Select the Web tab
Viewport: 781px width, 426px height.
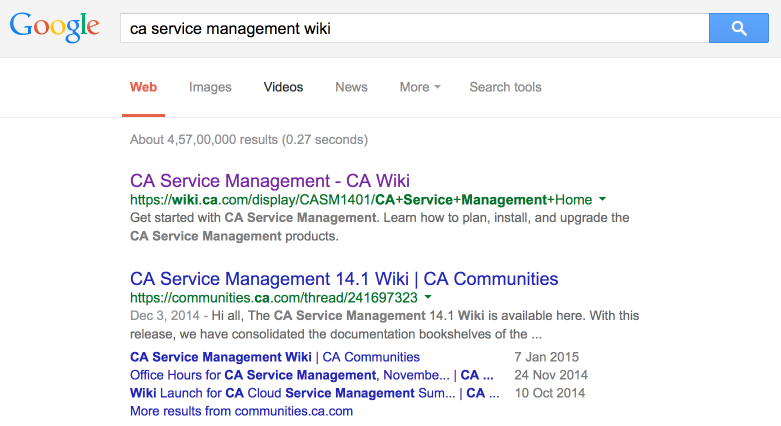click(x=143, y=87)
